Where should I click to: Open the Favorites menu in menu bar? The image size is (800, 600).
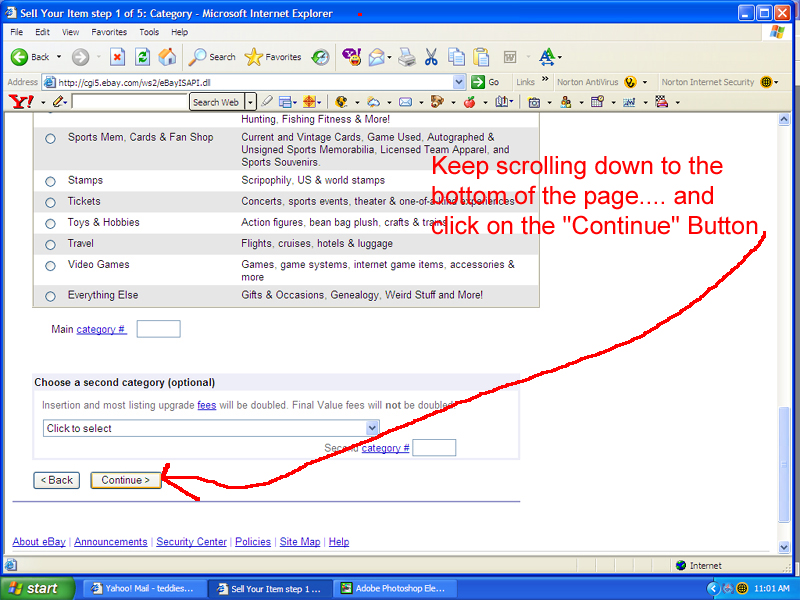coord(109,32)
